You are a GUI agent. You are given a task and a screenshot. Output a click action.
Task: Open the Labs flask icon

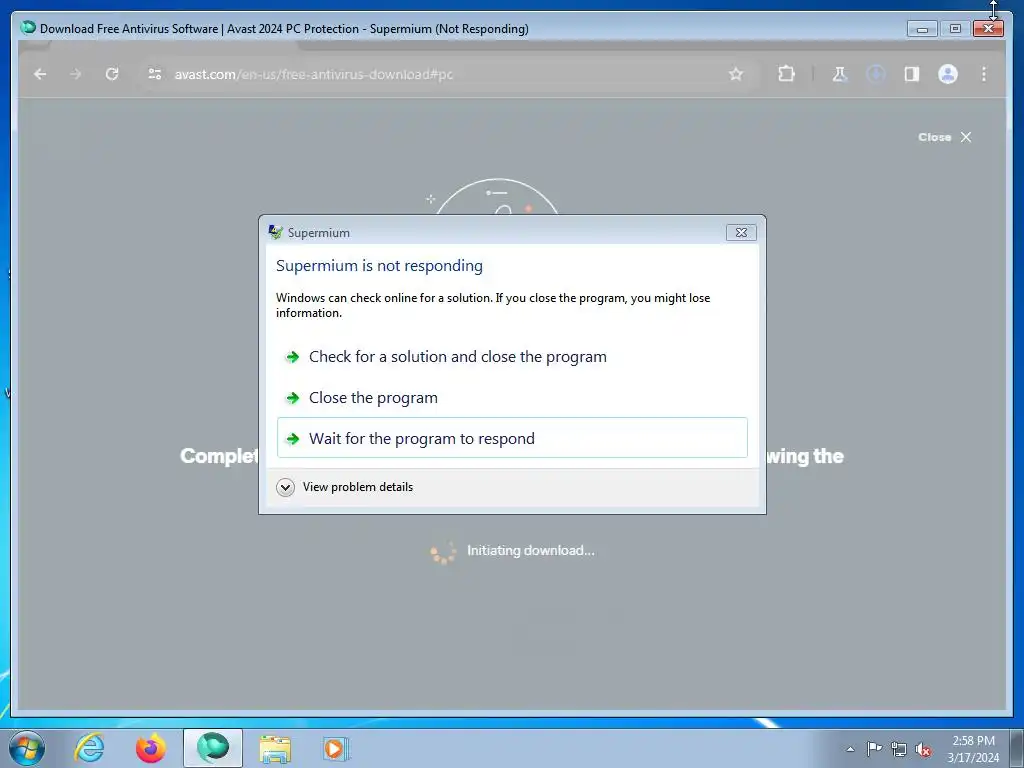coord(840,74)
